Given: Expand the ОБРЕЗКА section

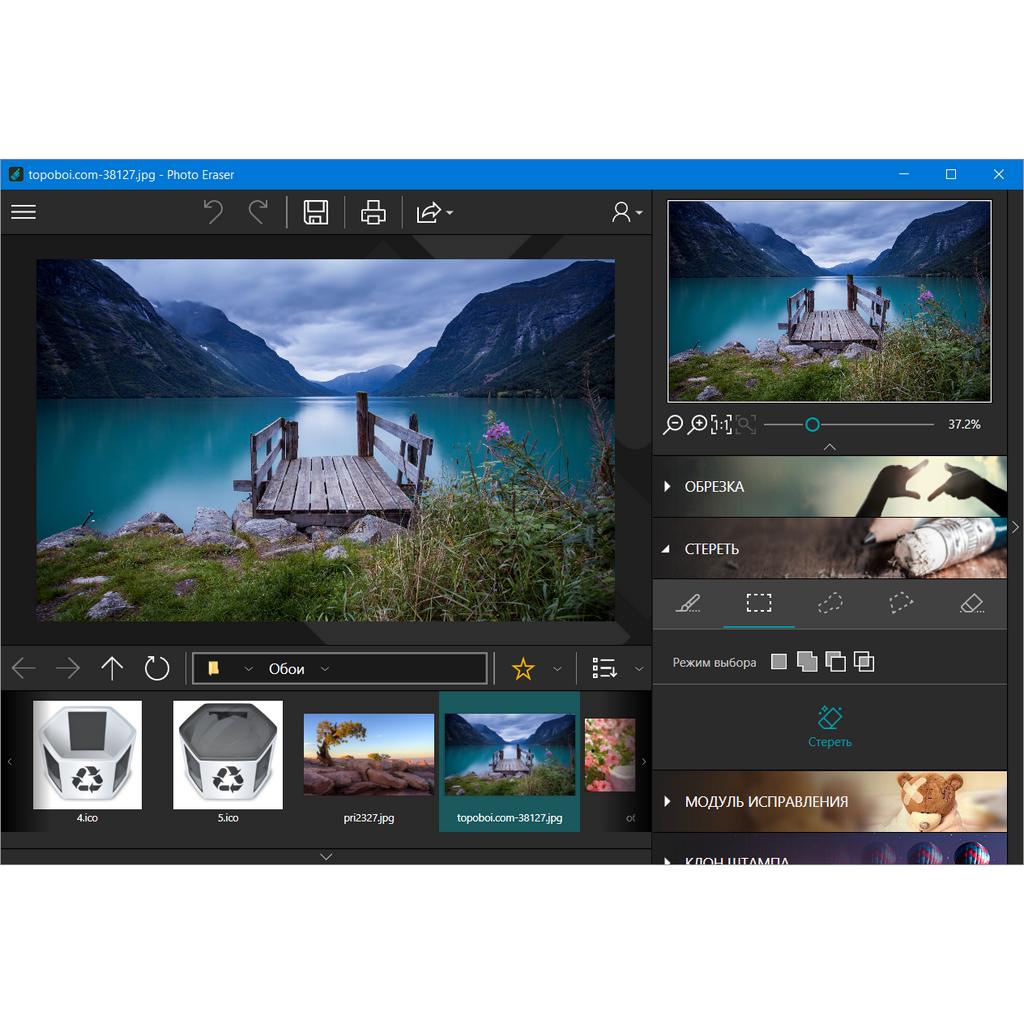Looking at the screenshot, I should (x=829, y=487).
